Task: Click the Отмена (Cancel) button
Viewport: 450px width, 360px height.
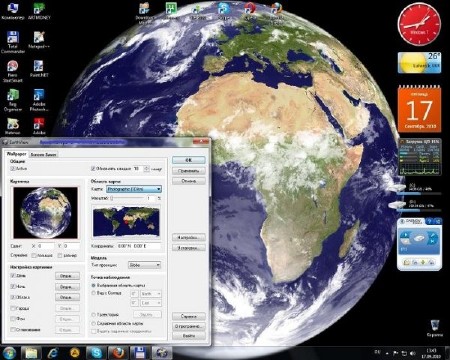Action: point(189,181)
